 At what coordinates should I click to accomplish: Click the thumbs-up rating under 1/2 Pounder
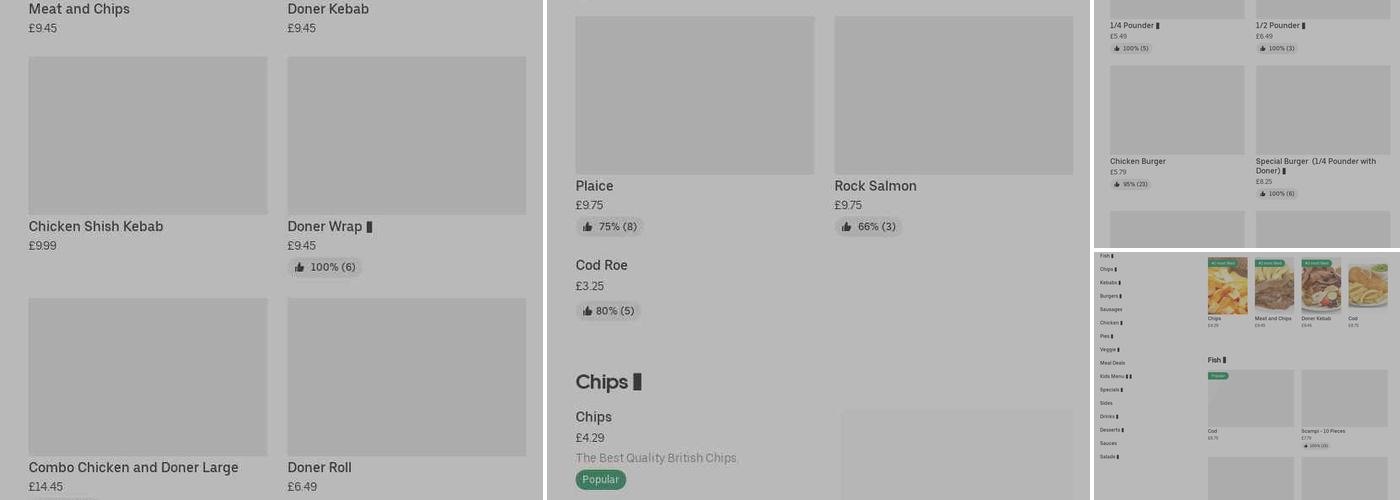coord(1276,48)
